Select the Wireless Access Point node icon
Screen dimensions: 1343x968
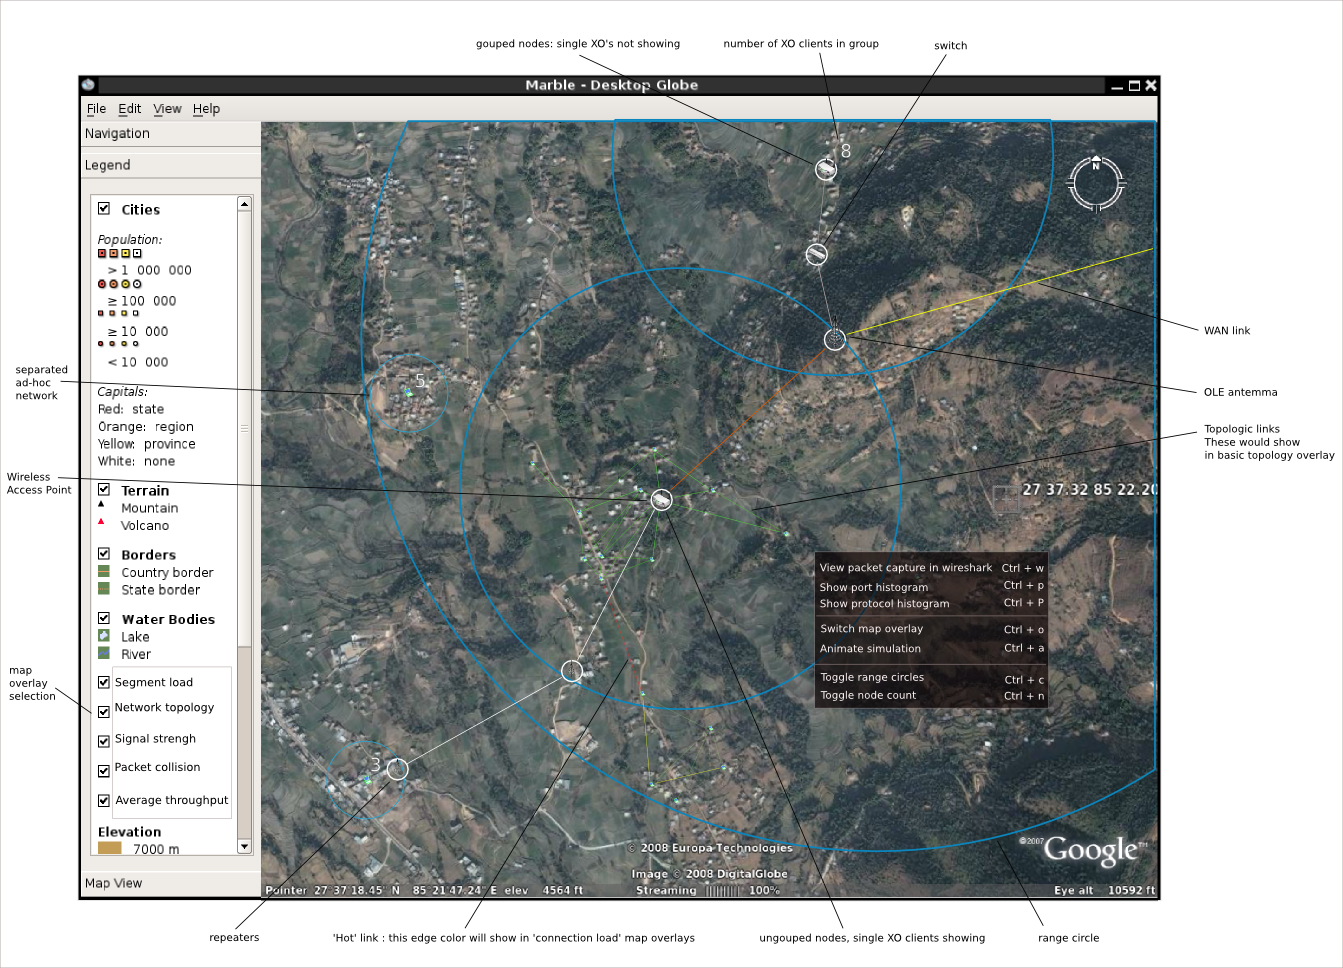click(x=661, y=499)
